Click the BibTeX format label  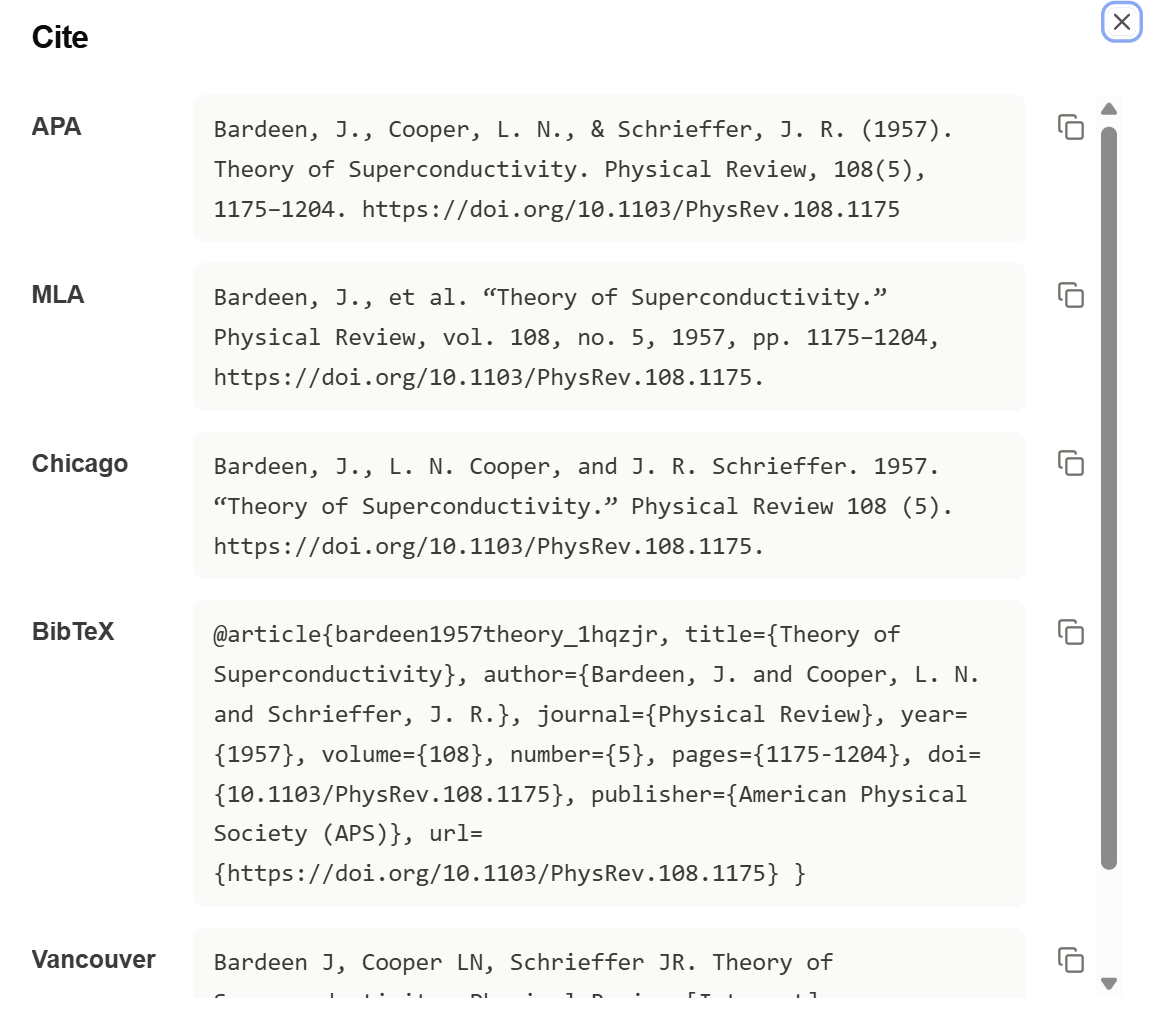(x=73, y=632)
